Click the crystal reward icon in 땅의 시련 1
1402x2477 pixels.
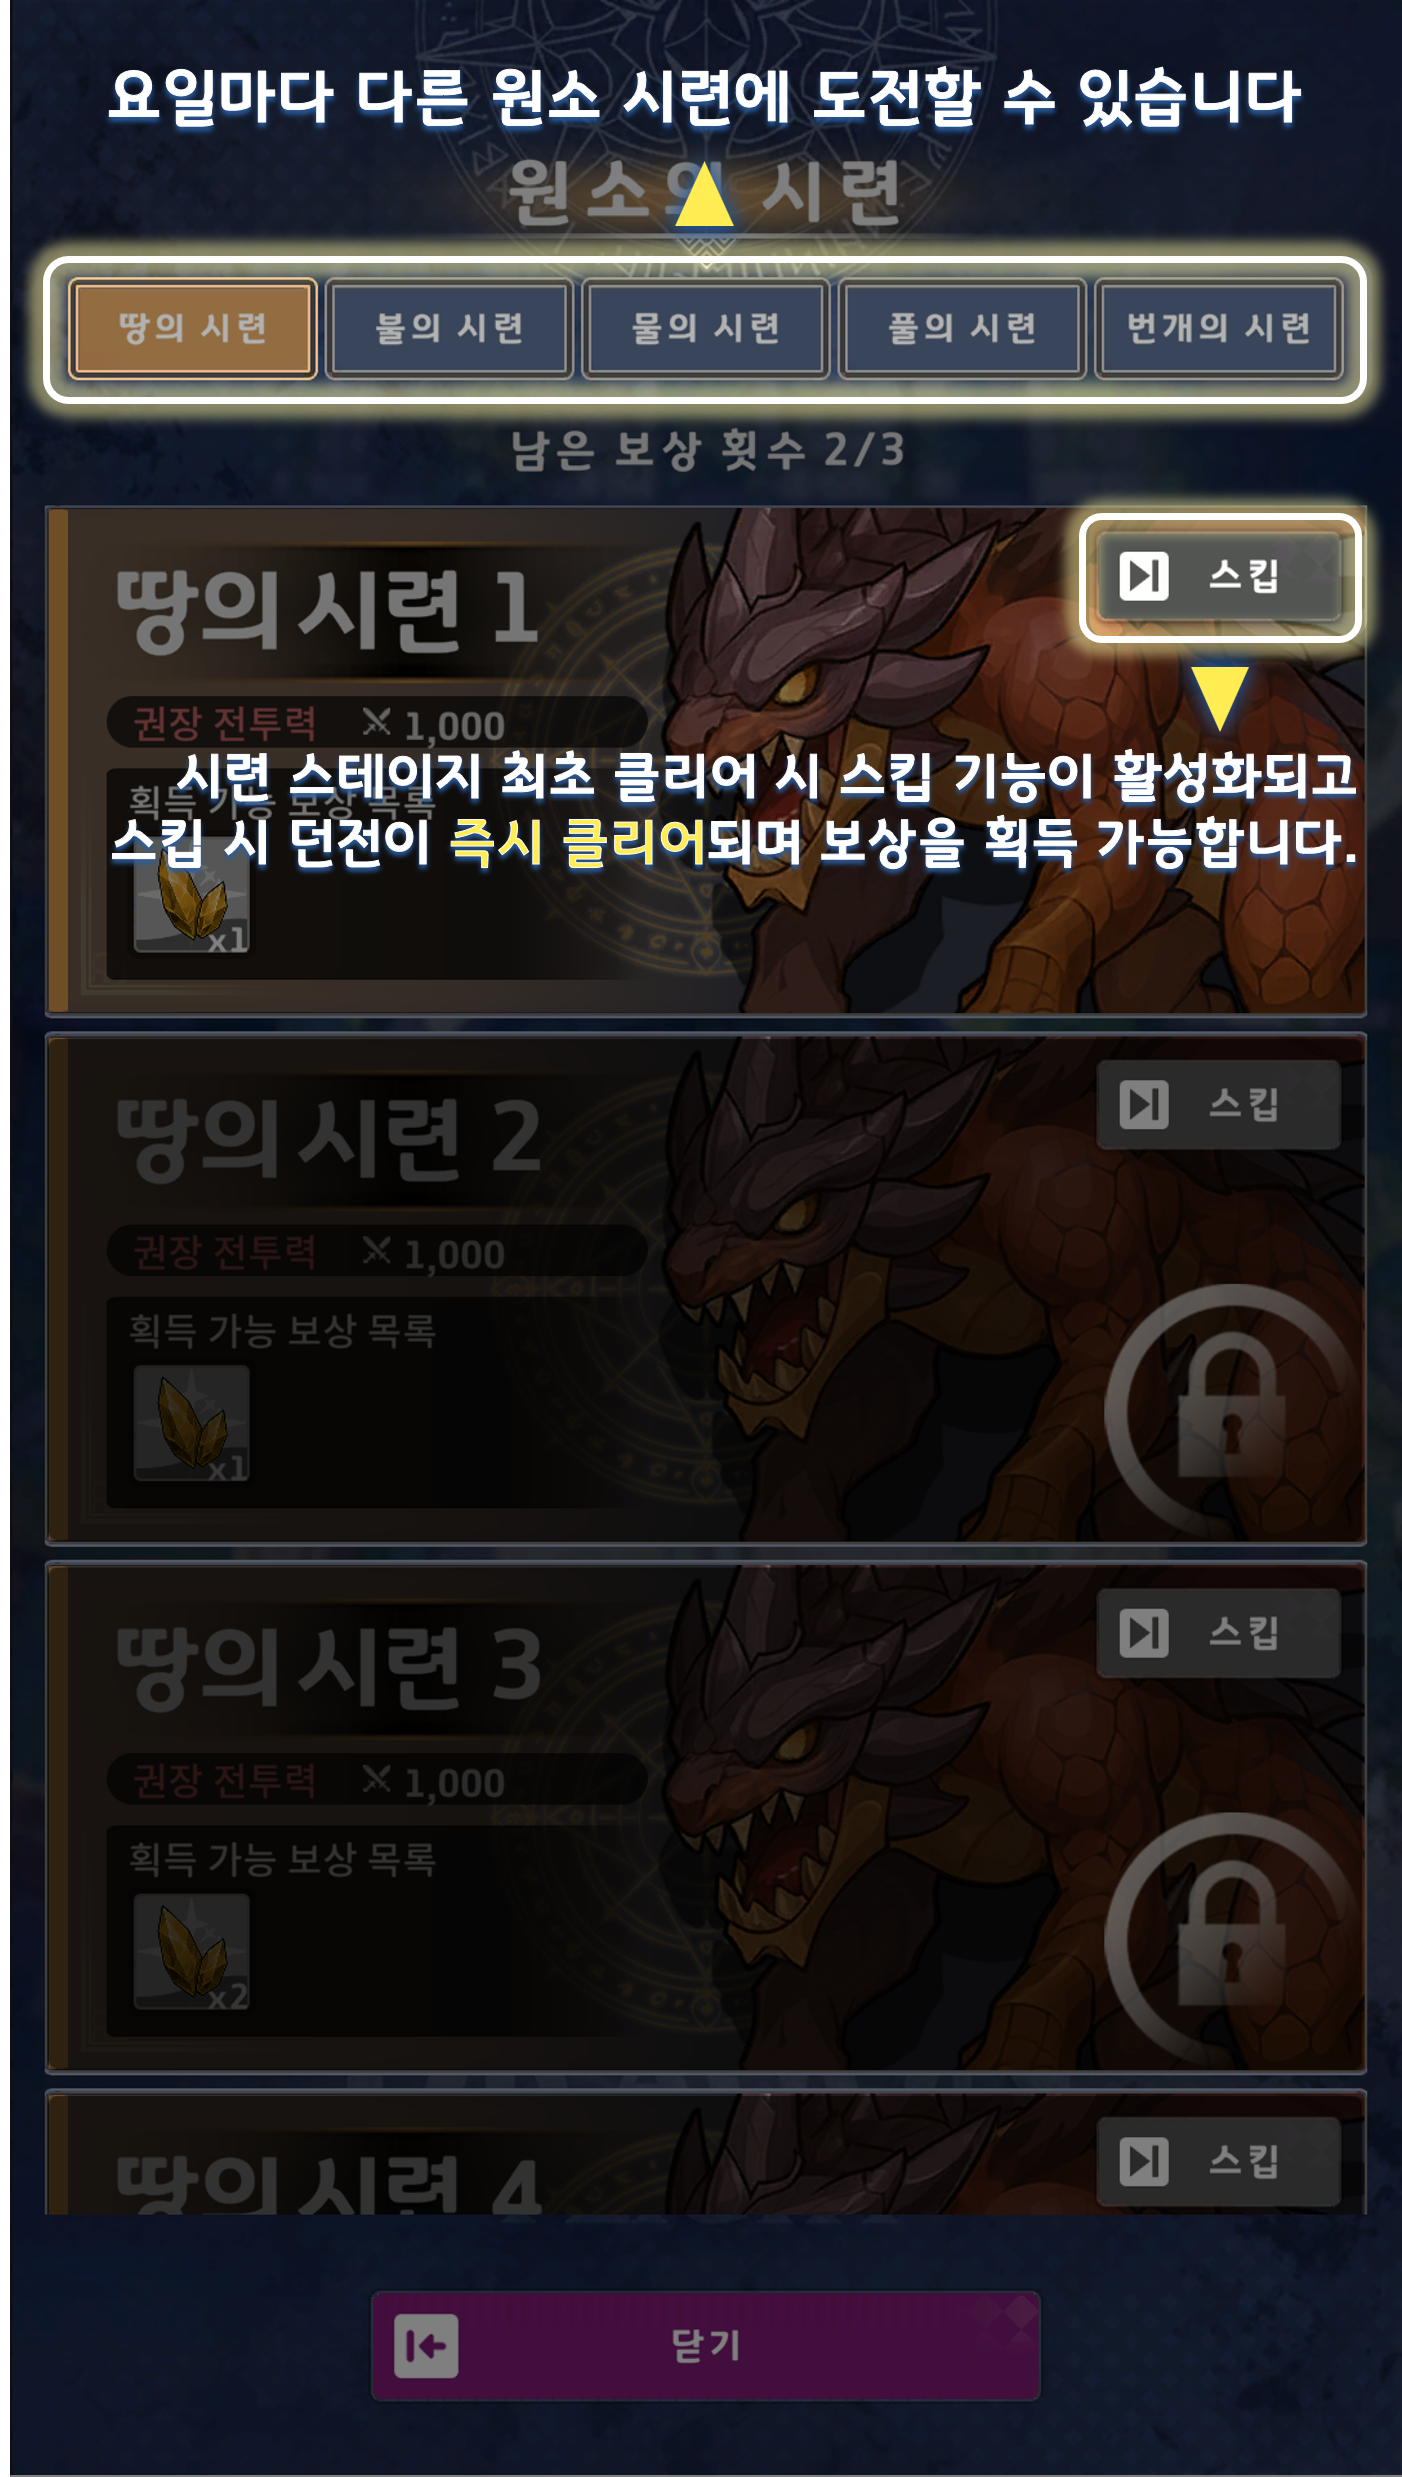click(x=192, y=895)
